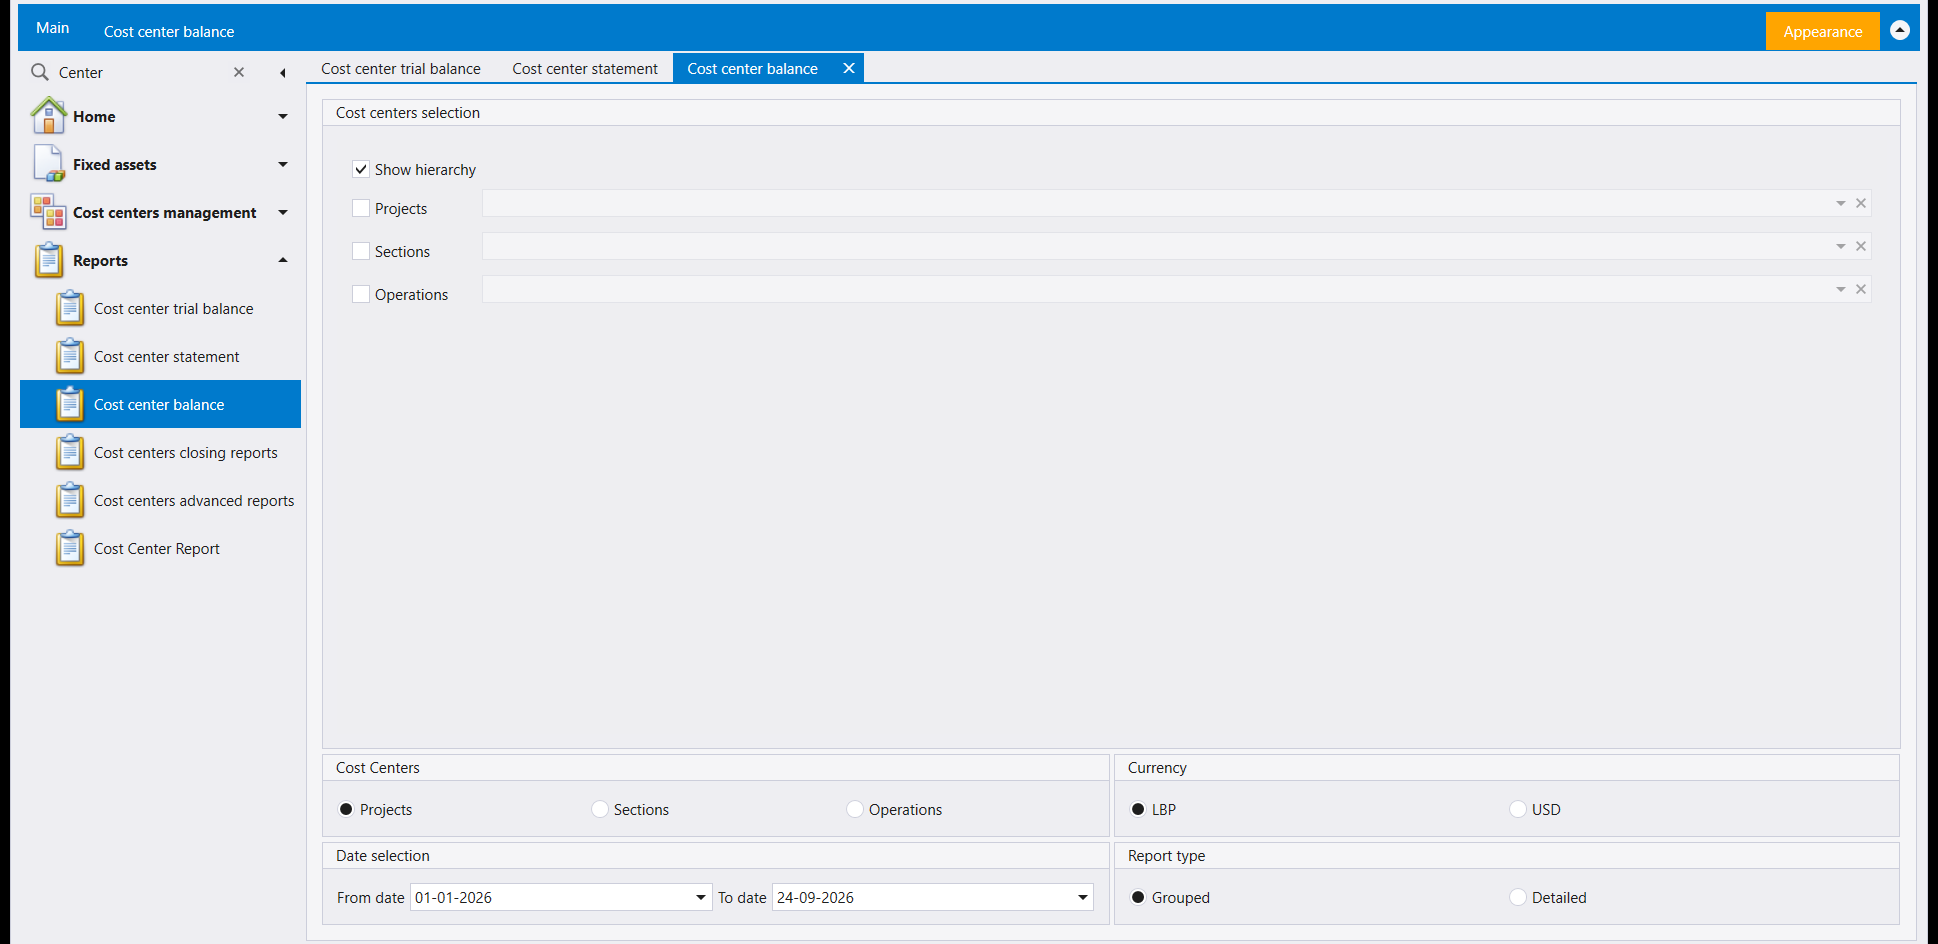
Task: Close the Cost center balance tab
Action: pyautogui.click(x=849, y=68)
